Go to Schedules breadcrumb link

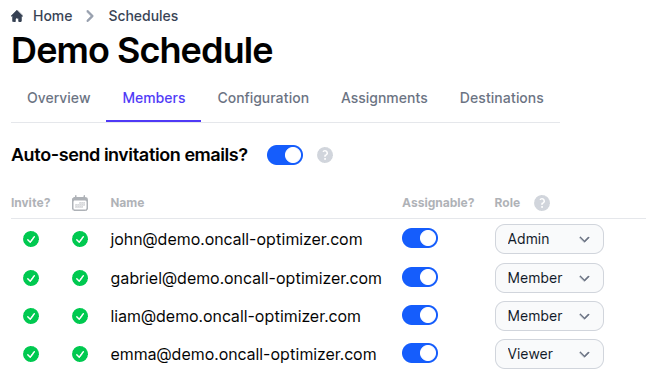[x=143, y=16]
